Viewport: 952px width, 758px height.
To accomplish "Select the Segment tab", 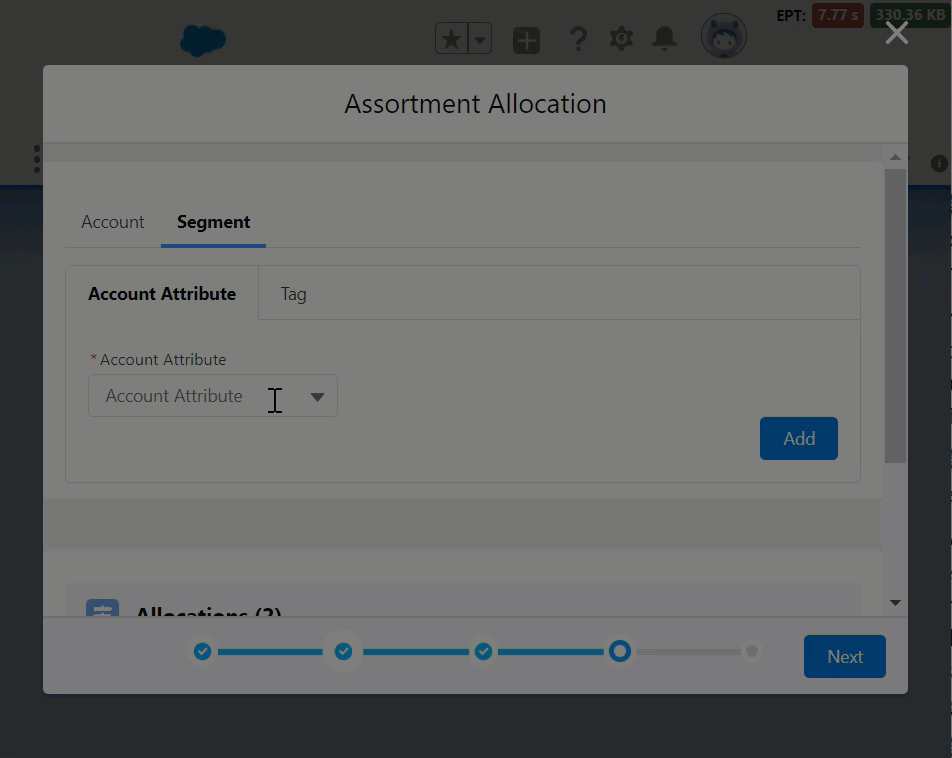I will [213, 222].
